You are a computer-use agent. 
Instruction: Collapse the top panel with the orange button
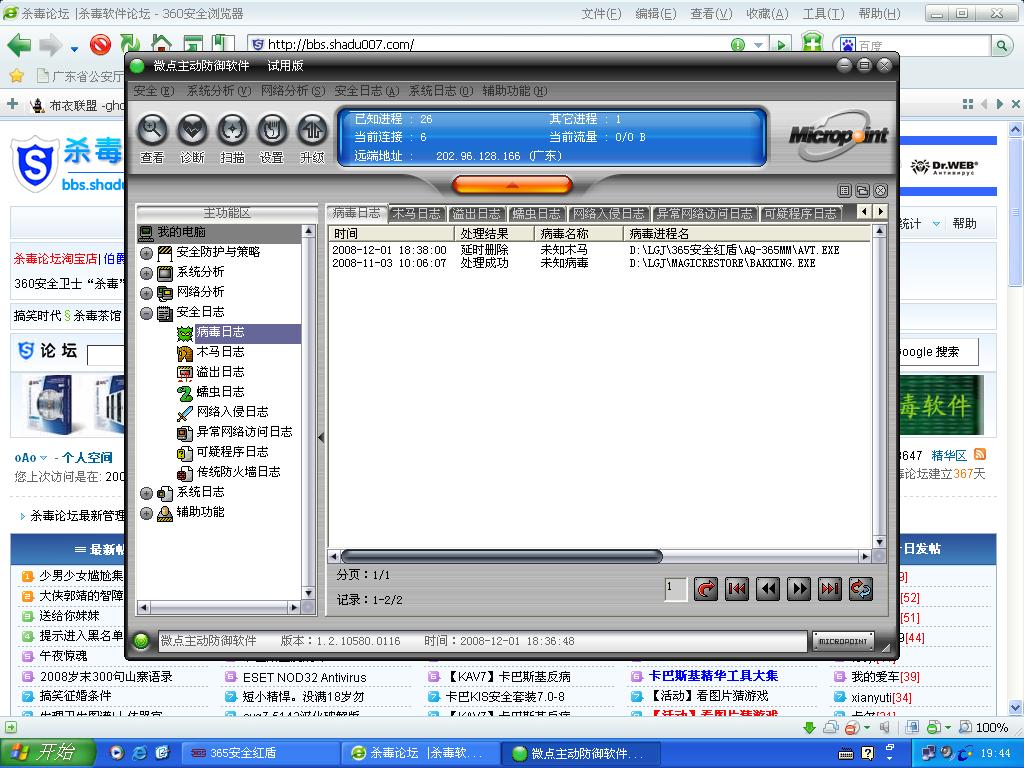512,185
